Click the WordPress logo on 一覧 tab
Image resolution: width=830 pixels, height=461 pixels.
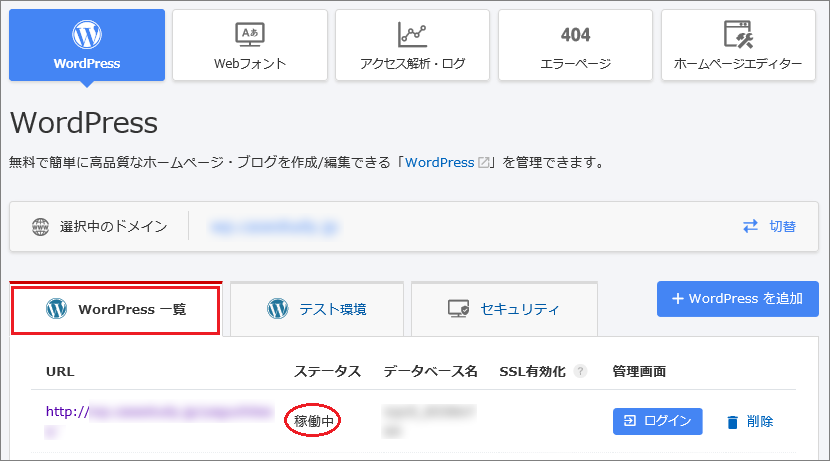pyautogui.click(x=57, y=309)
